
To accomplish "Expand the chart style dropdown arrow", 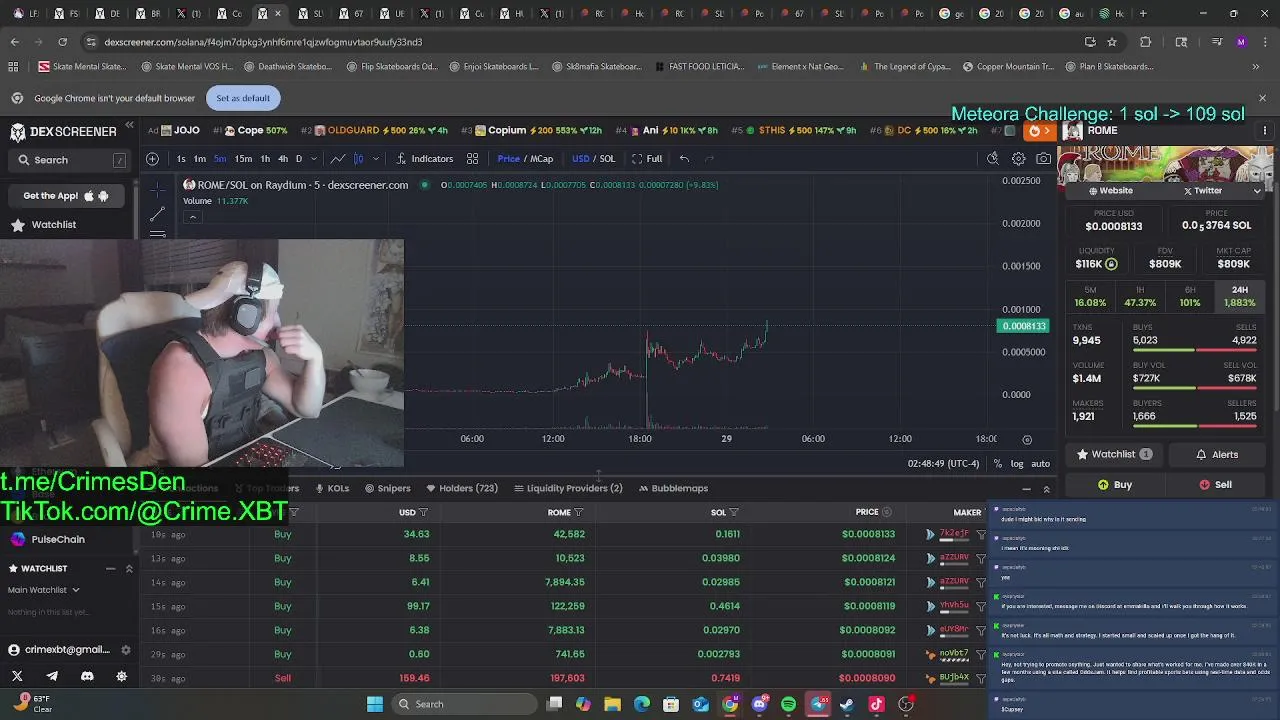I will tap(376, 158).
